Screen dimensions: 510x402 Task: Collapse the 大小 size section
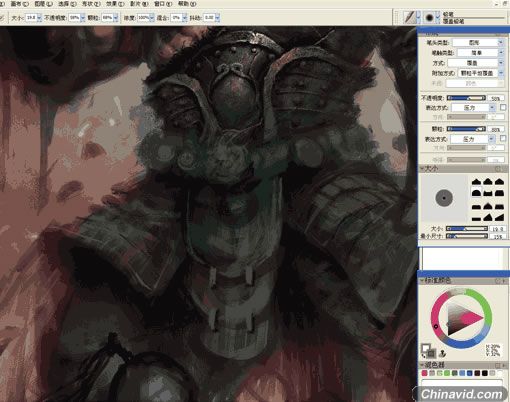coord(422,169)
